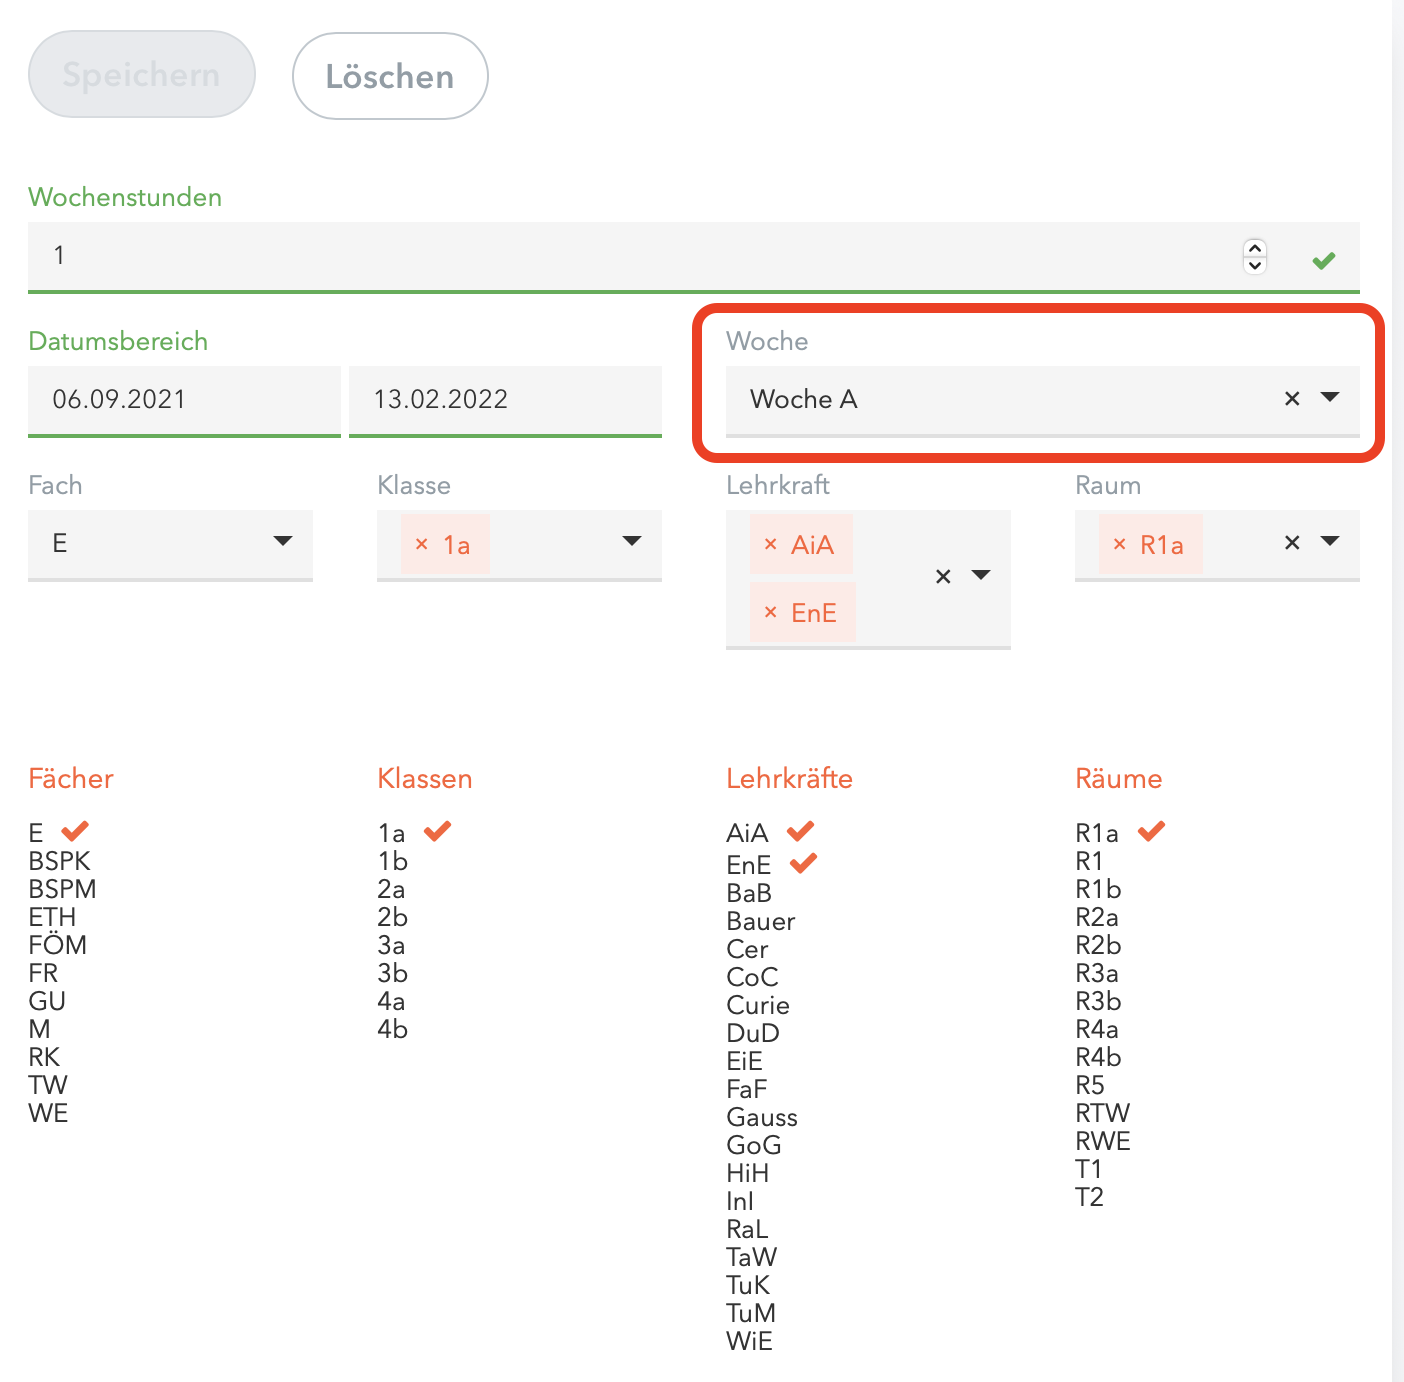Screen dimensions: 1404x1382
Task: Click the Wochenstunden stepper arrows
Action: point(1255,256)
